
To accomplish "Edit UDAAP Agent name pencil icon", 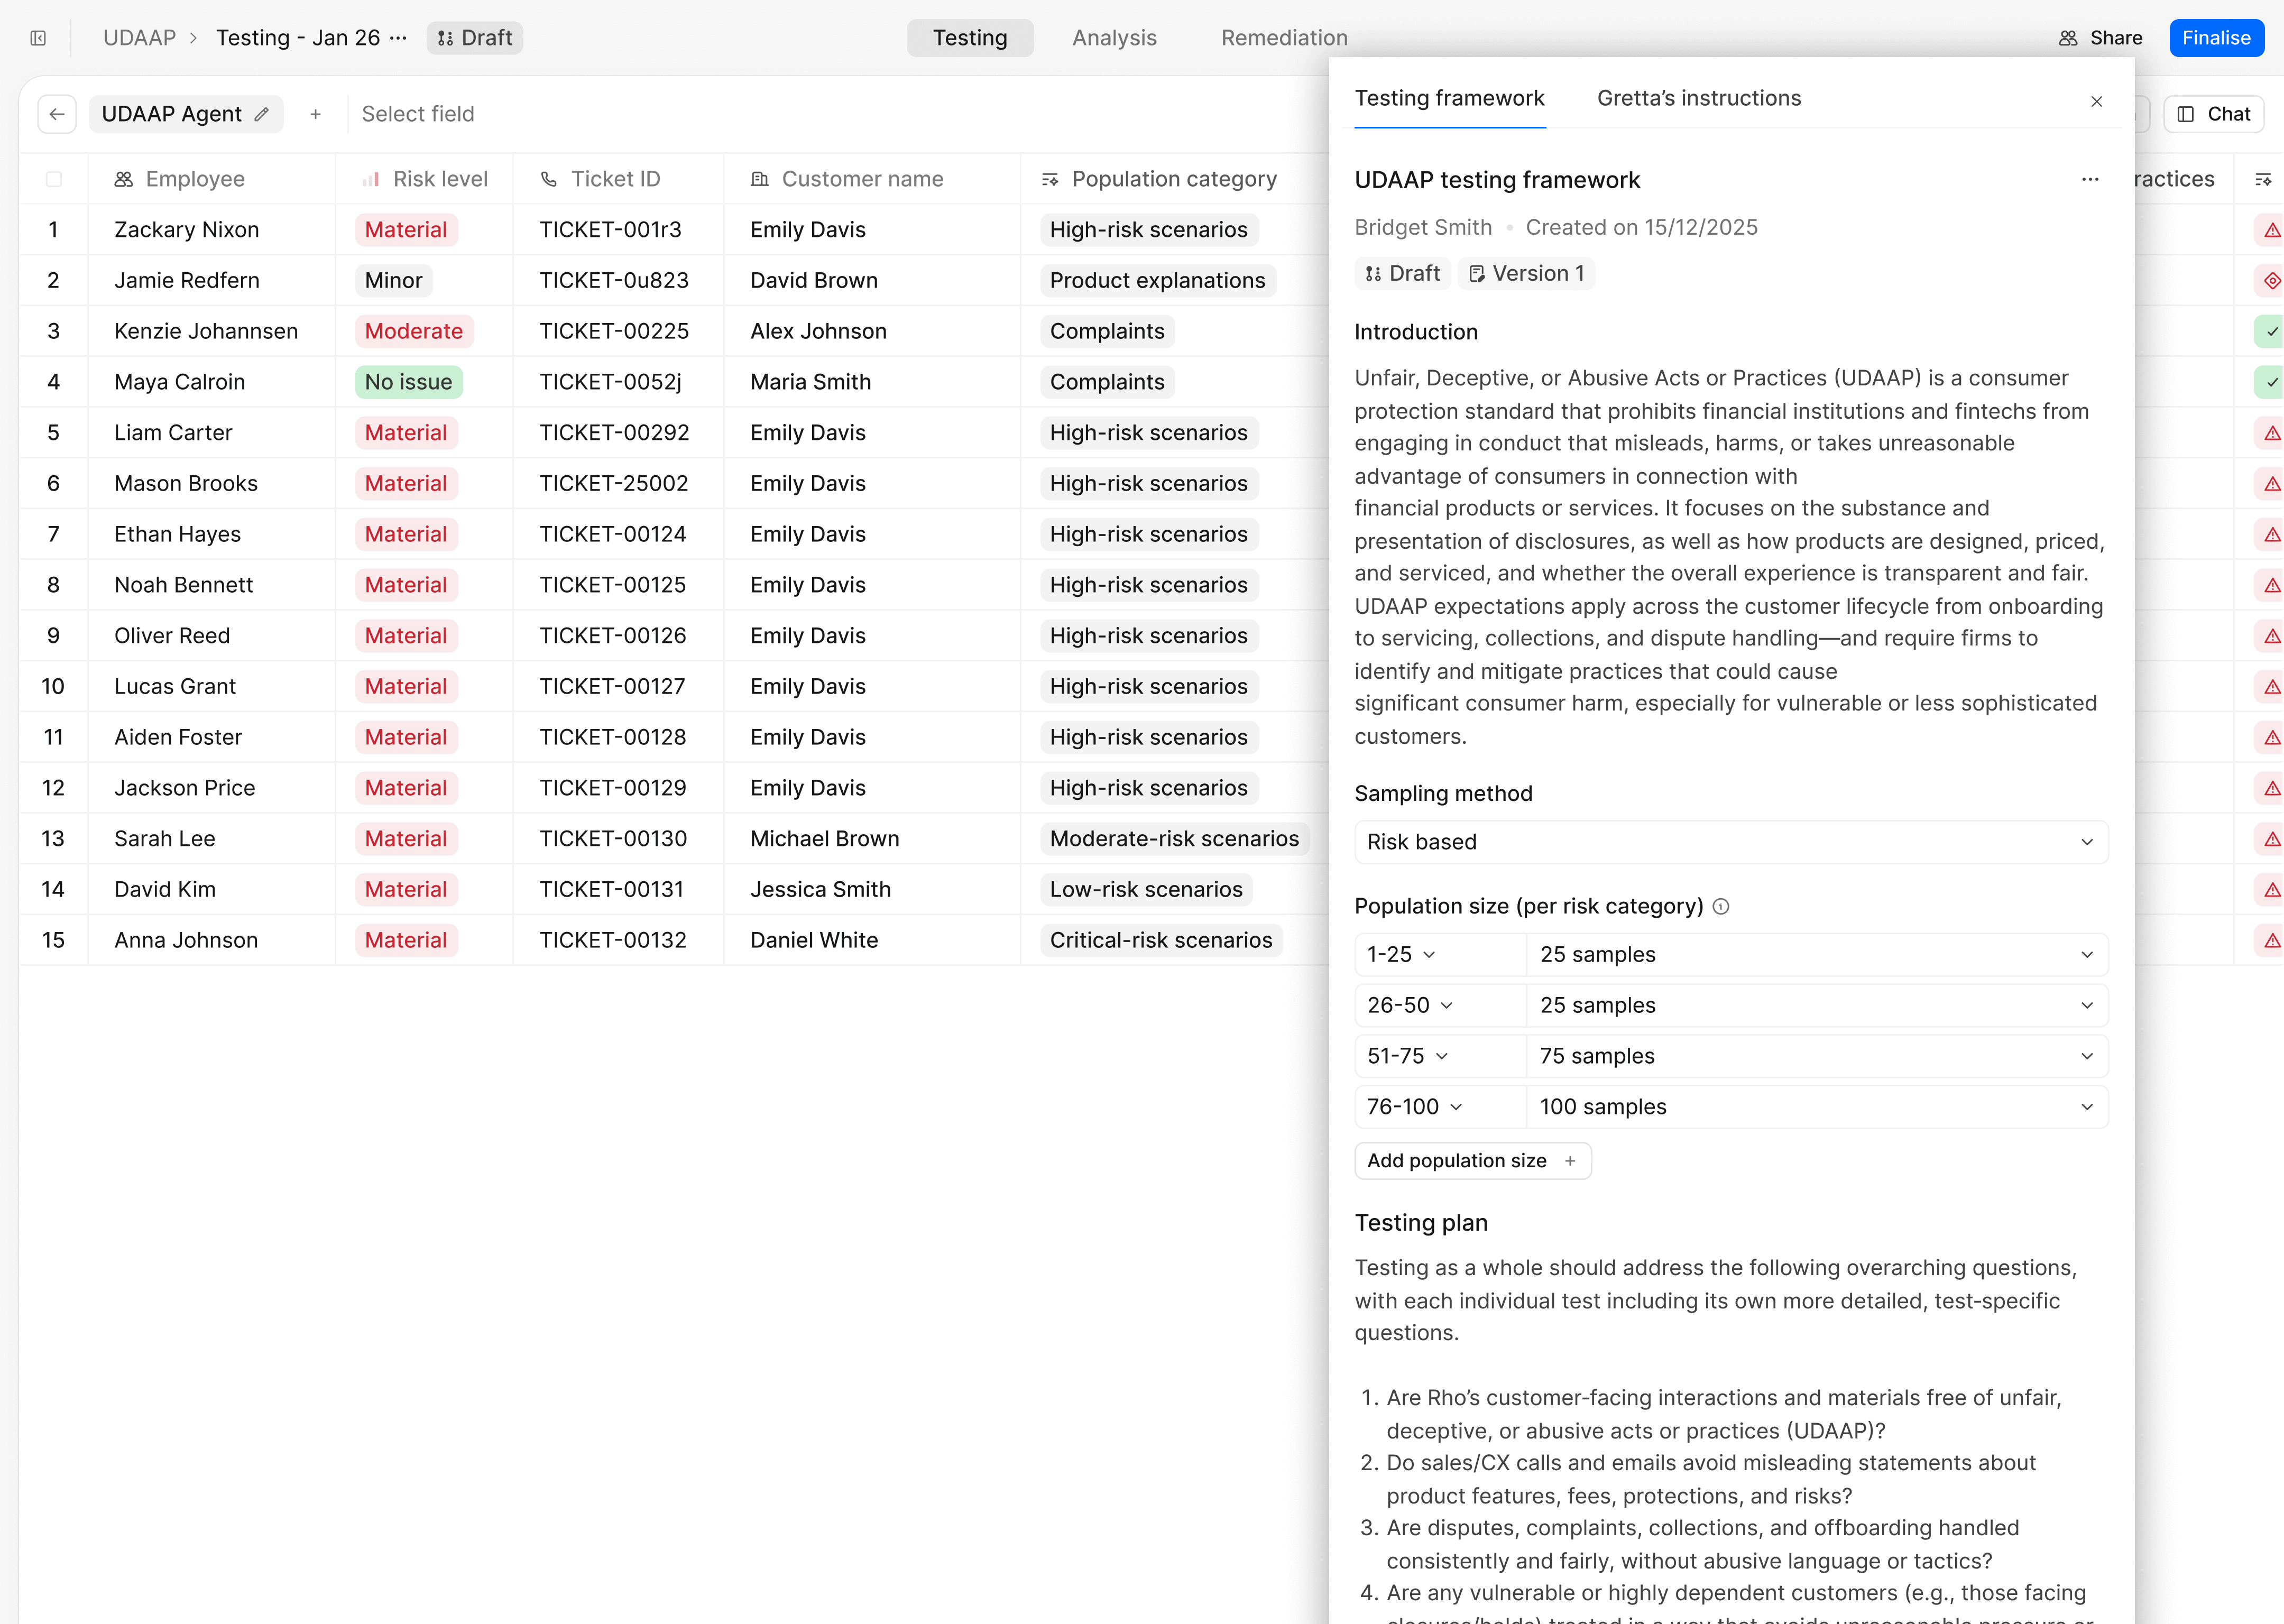I will click(x=262, y=114).
